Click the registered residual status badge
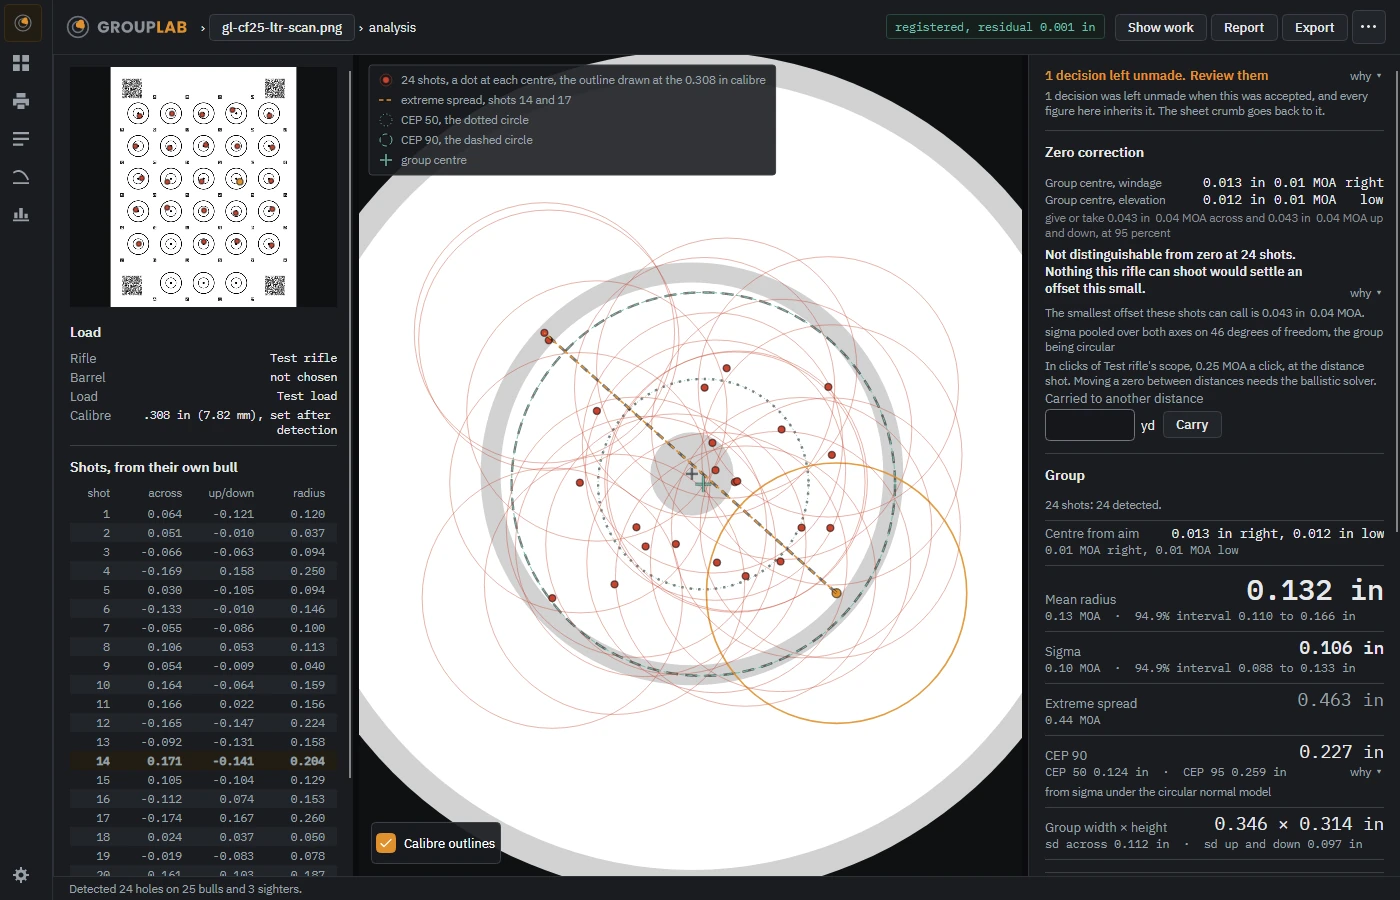This screenshot has height=900, width=1400. [x=995, y=27]
